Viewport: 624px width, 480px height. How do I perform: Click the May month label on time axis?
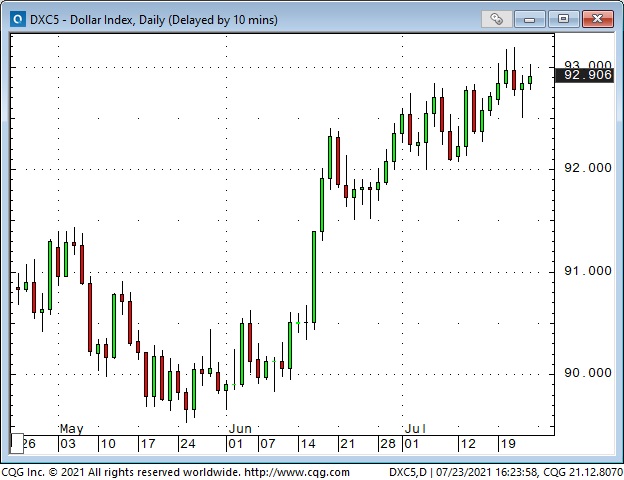[72, 429]
